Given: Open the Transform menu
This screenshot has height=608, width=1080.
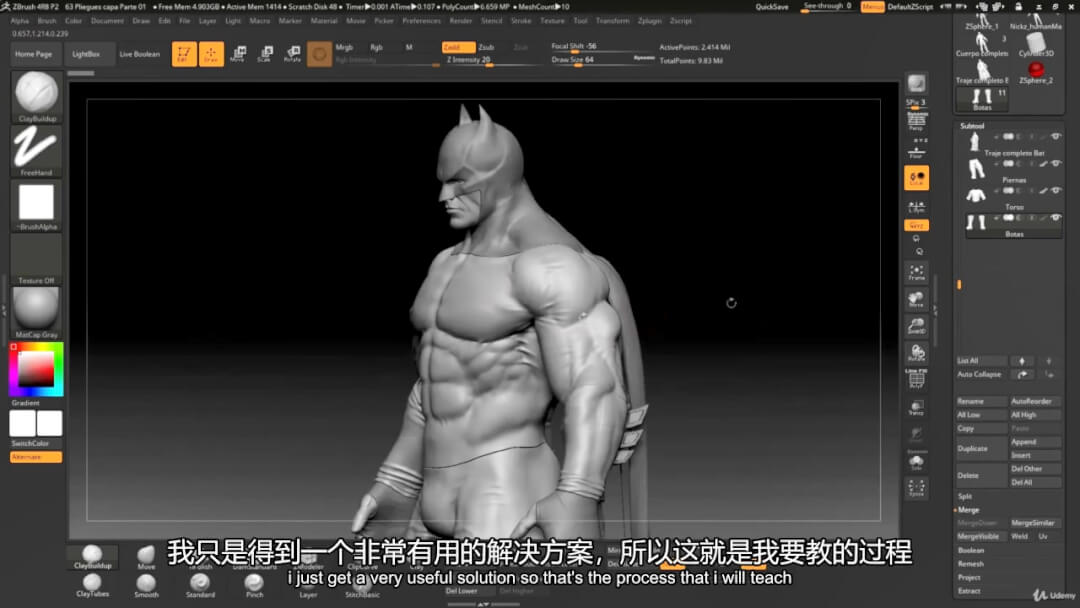Looking at the screenshot, I should click(x=612, y=21).
